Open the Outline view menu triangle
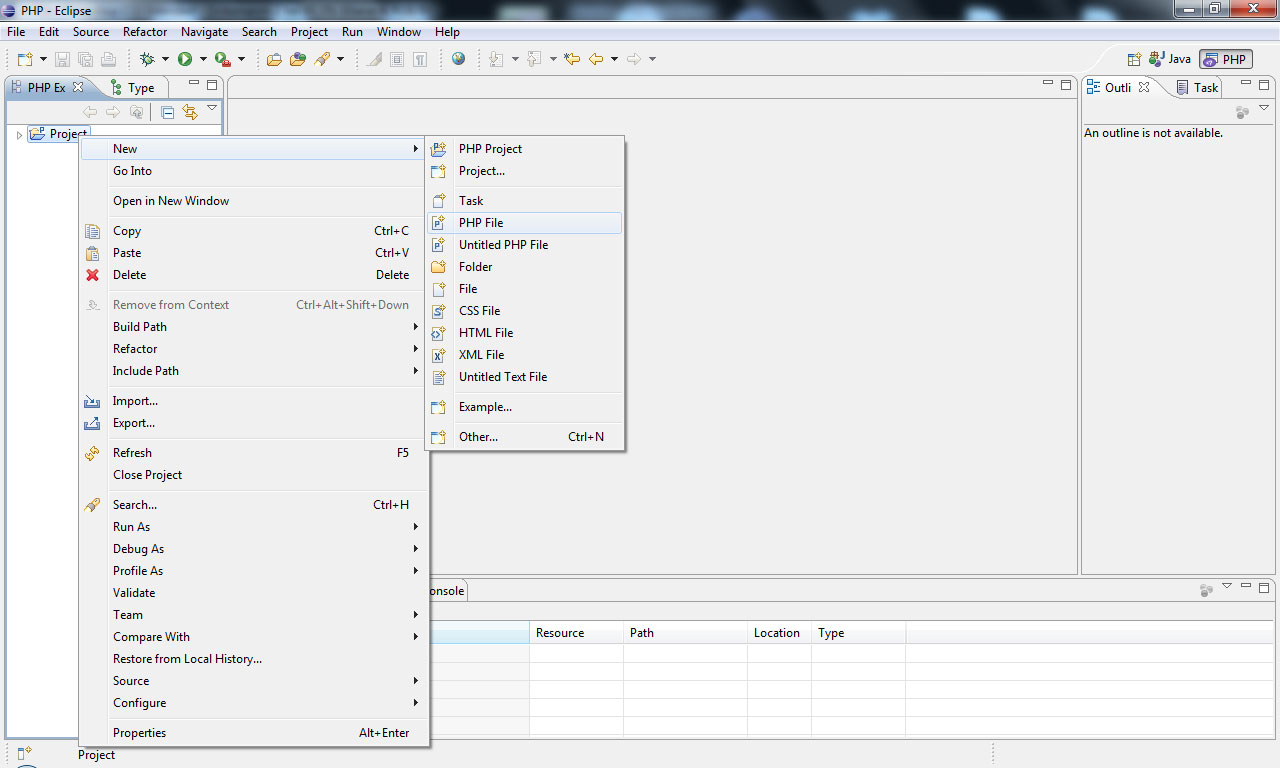 pyautogui.click(x=1264, y=108)
